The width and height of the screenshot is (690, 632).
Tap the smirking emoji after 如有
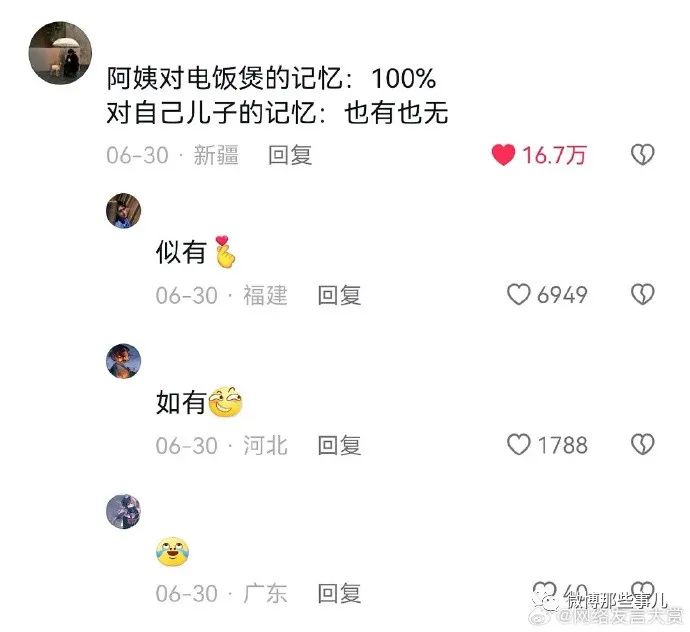tap(225, 402)
